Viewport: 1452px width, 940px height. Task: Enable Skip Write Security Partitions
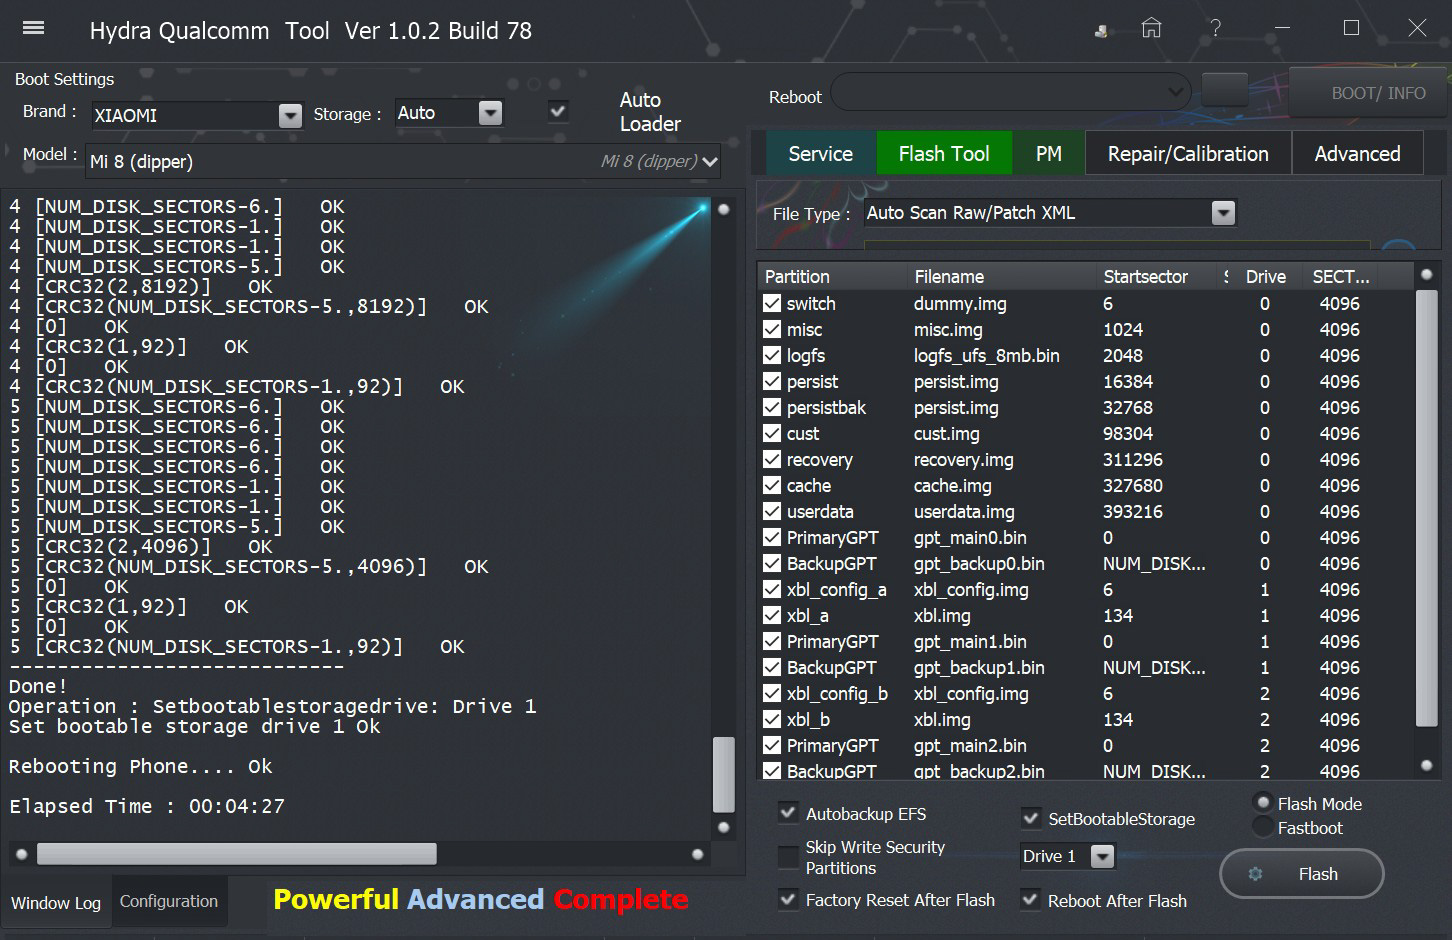[788, 857]
